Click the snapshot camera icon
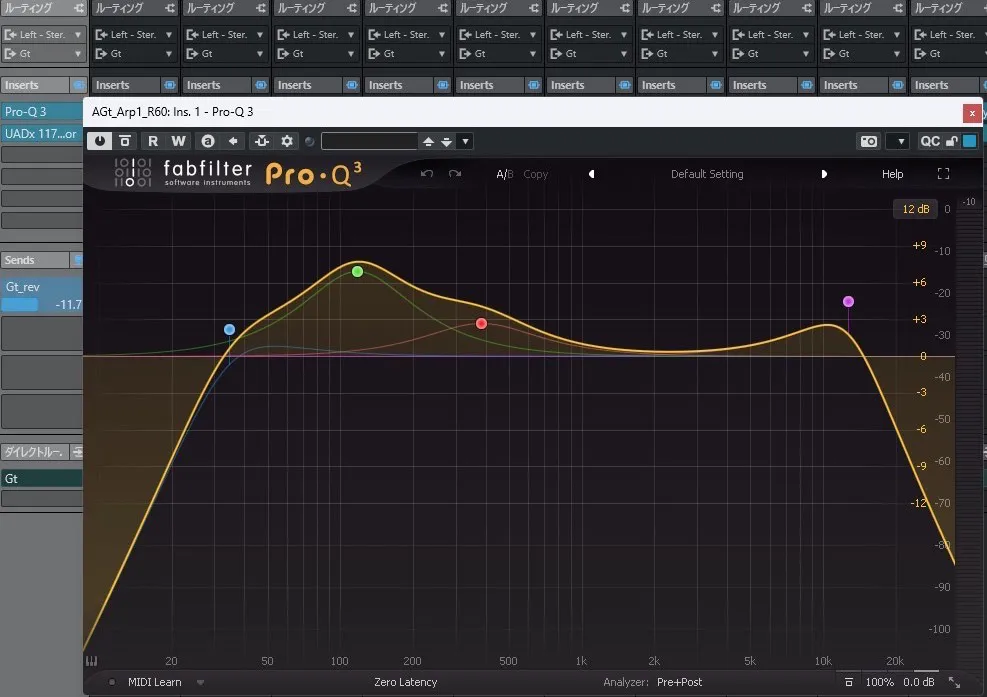987x697 pixels. 868,141
